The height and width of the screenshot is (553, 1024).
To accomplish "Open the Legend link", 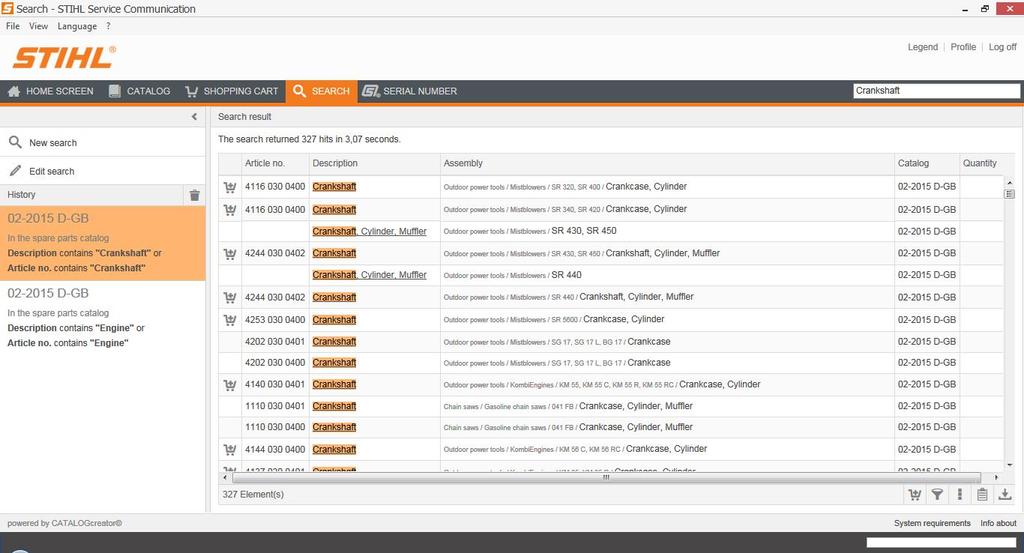I will point(922,47).
